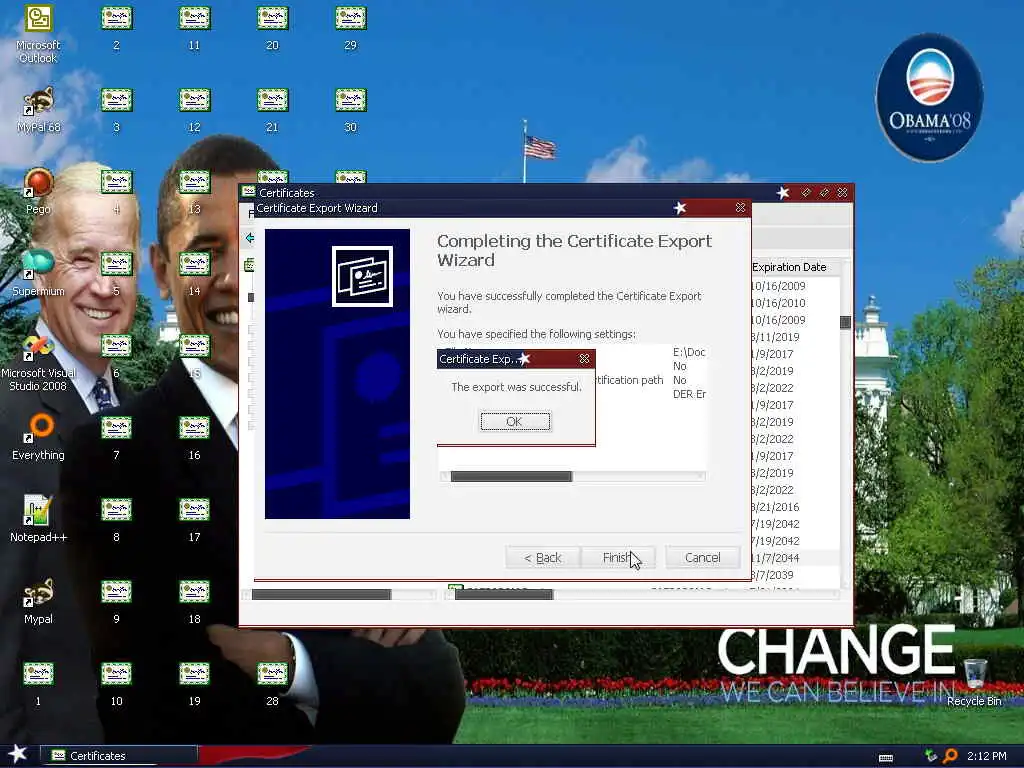Select the row with date 3/7/2039

(x=794, y=575)
